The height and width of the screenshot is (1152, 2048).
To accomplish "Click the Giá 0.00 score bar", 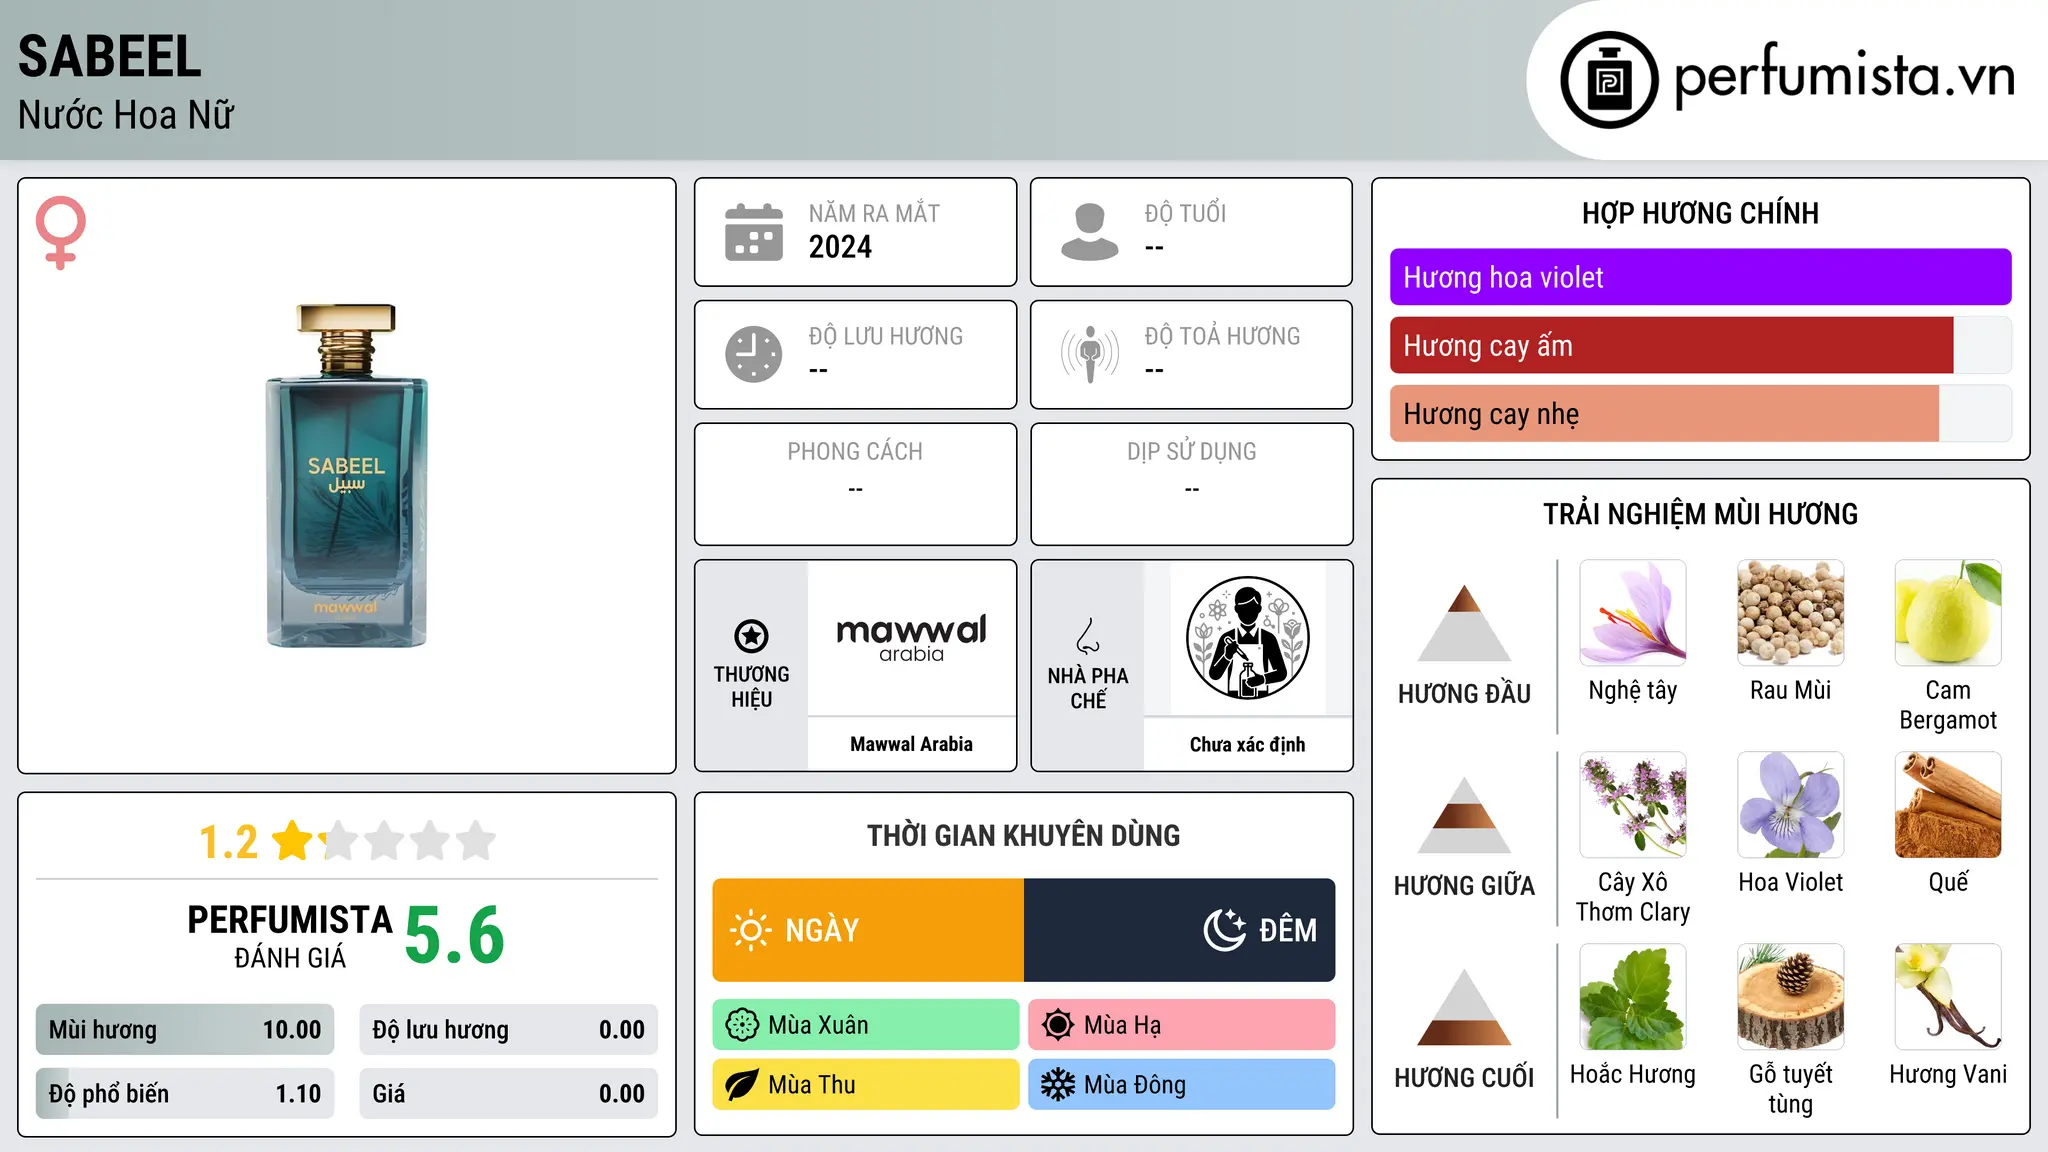I will [x=509, y=1094].
